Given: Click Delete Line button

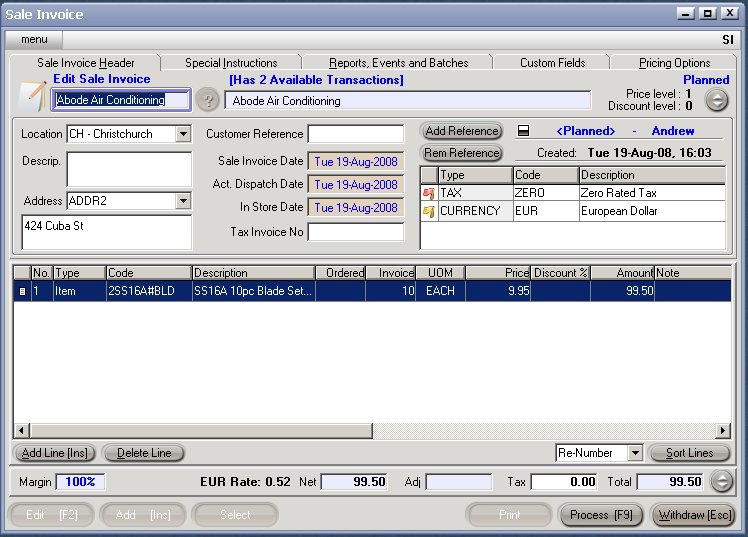Looking at the screenshot, I should click(x=144, y=453).
